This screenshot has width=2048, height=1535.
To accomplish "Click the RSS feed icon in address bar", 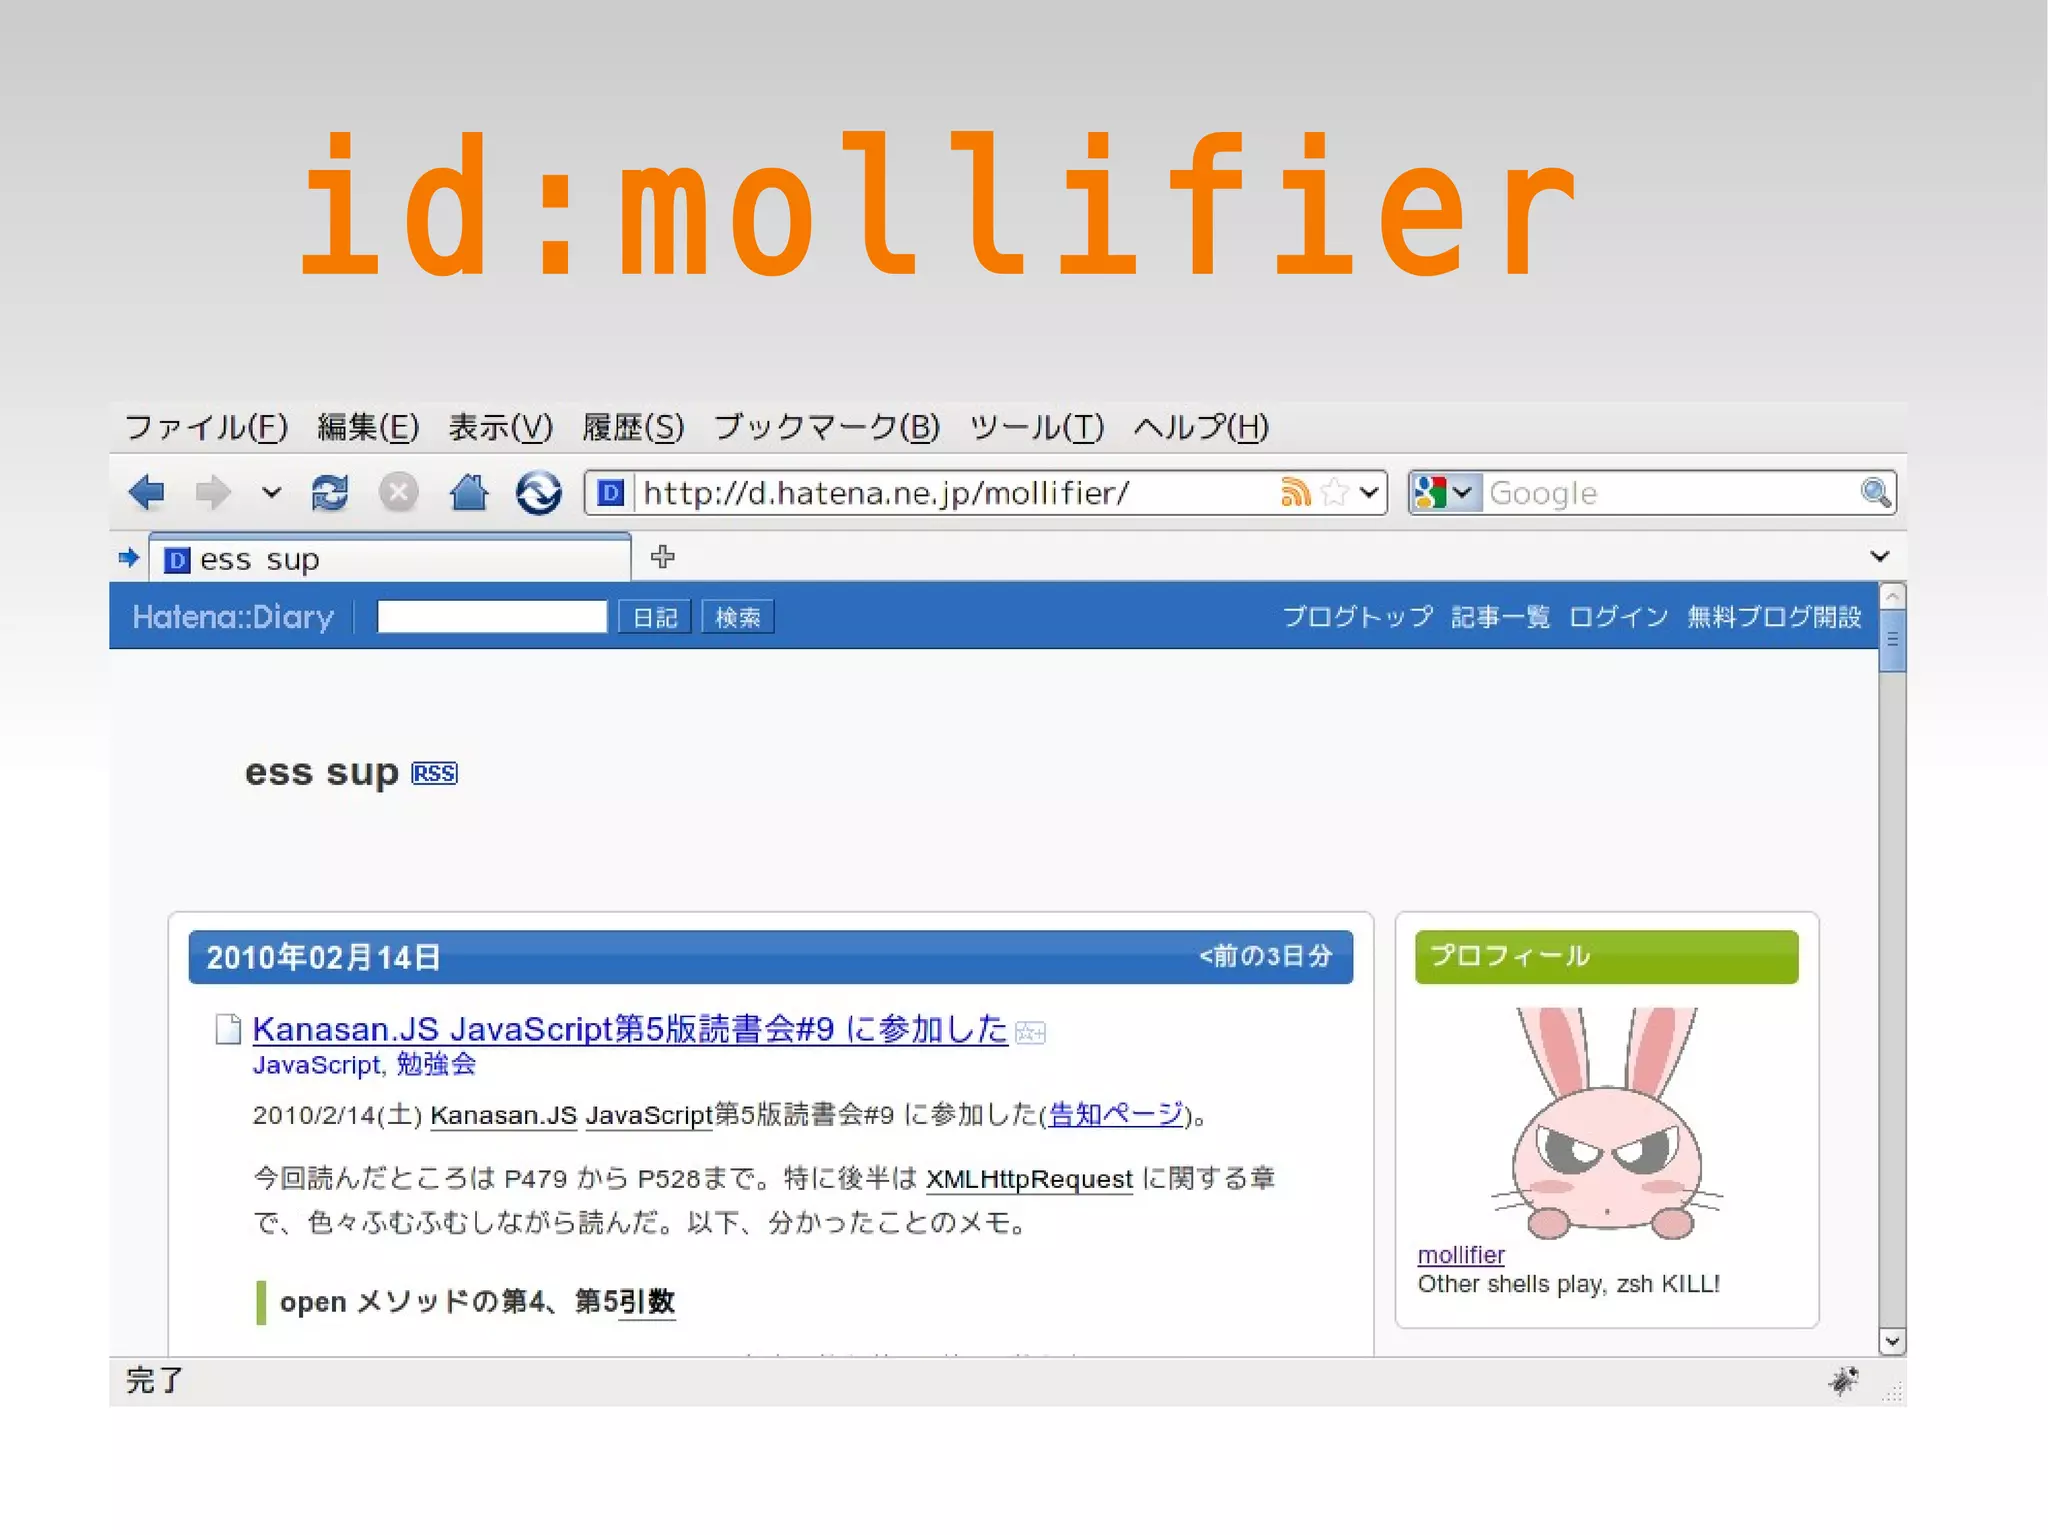I will 1294,492.
